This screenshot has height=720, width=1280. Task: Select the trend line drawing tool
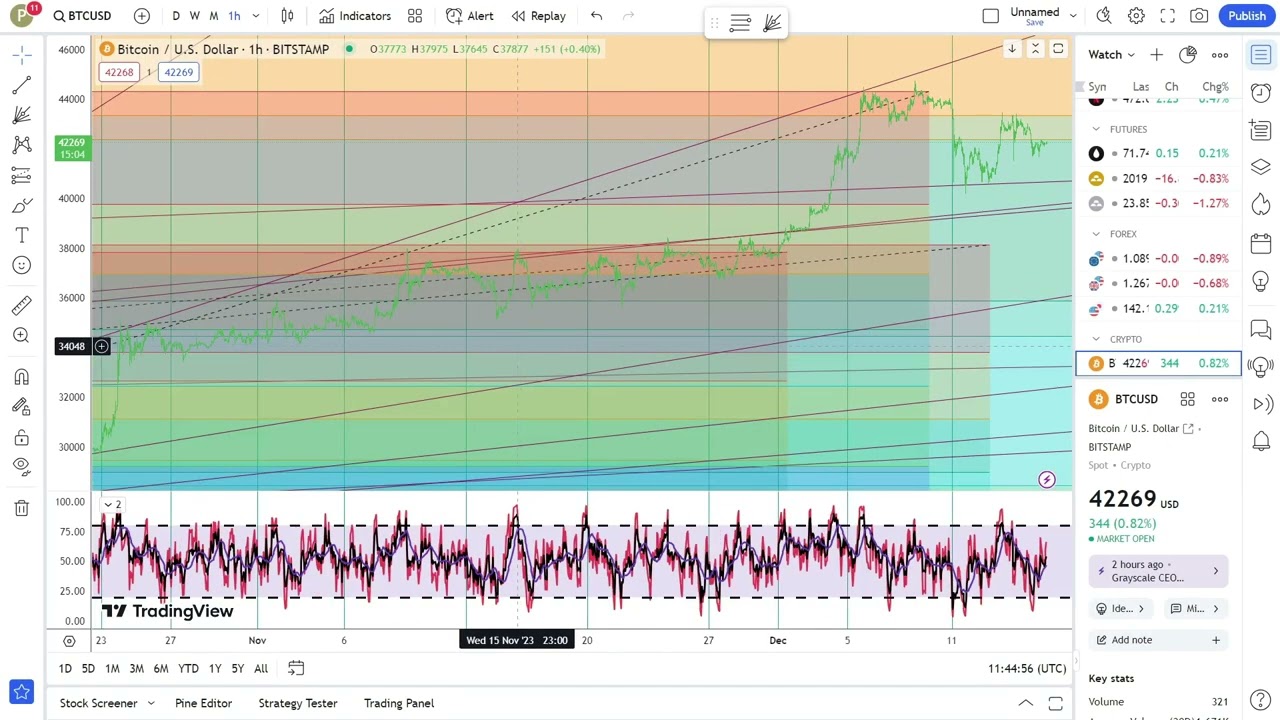pos(21,86)
